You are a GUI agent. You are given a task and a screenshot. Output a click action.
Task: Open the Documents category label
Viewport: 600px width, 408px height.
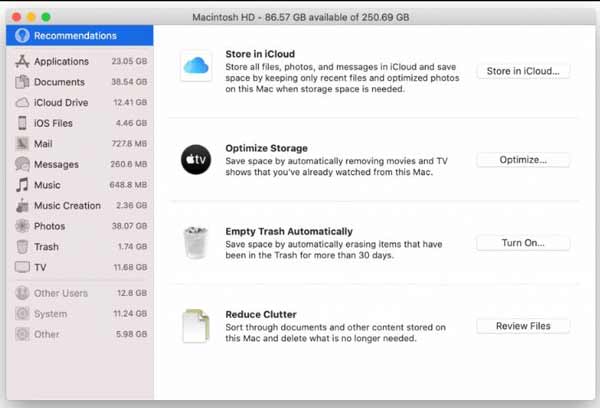tap(59, 82)
